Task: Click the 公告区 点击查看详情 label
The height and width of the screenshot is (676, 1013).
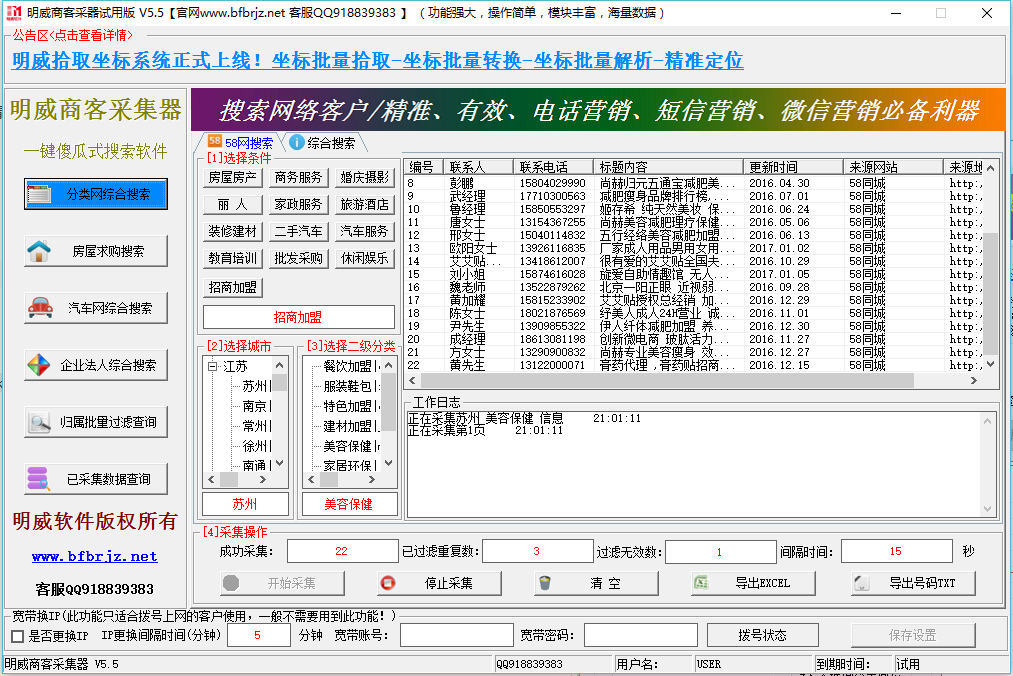Action: [73, 35]
